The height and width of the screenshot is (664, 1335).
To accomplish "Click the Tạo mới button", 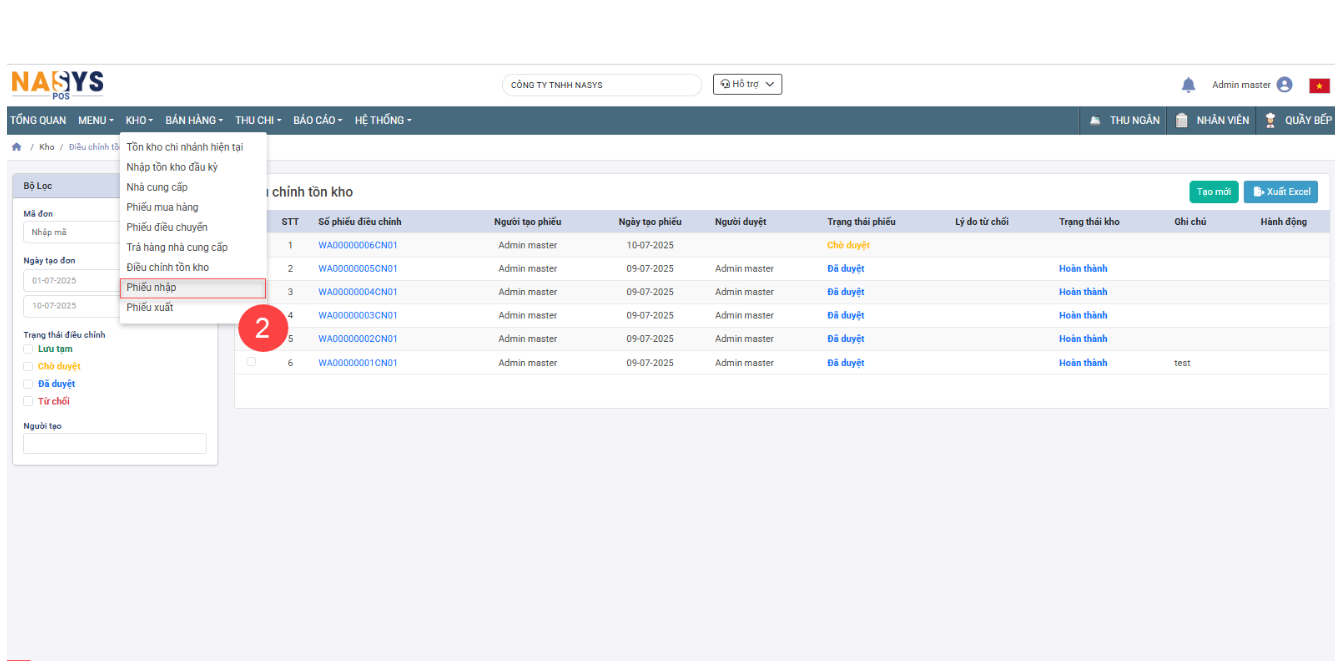I will coord(1213,192).
